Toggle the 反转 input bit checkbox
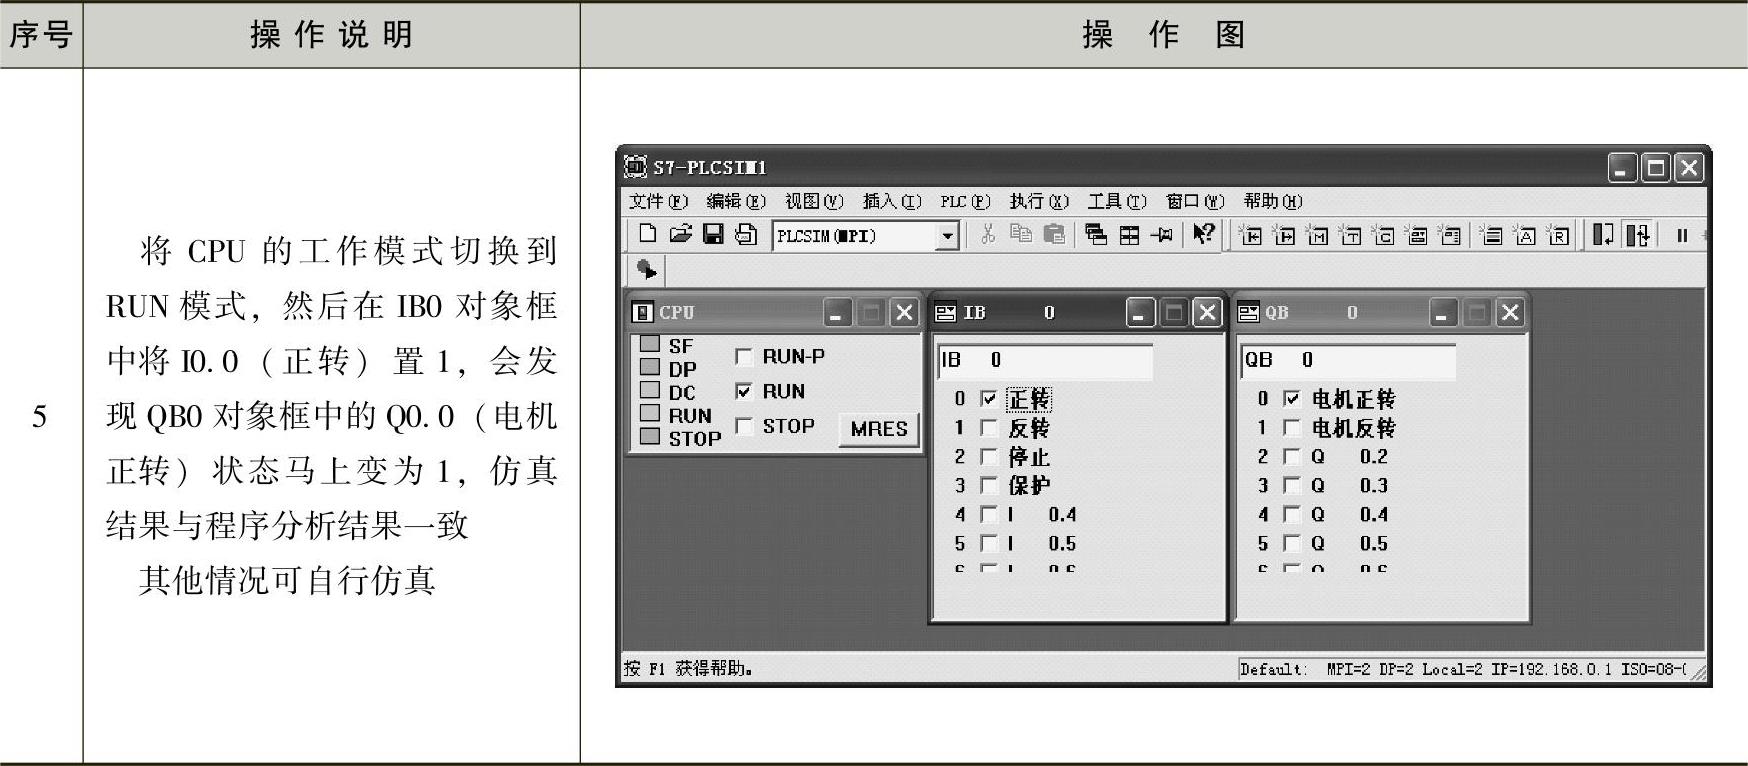 [989, 428]
